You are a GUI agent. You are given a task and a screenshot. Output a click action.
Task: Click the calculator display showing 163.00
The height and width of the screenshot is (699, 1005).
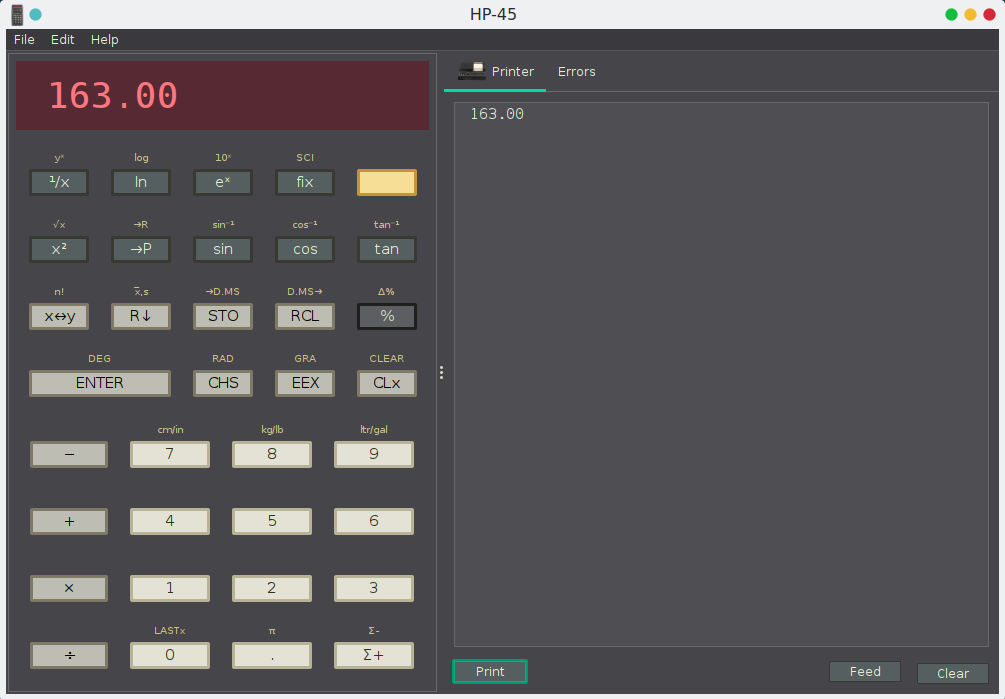222,95
